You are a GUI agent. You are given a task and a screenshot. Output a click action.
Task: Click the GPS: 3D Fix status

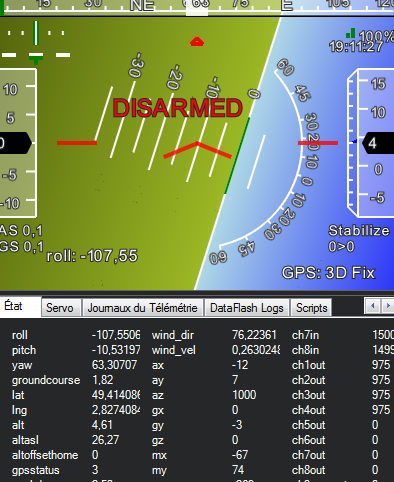(x=329, y=273)
